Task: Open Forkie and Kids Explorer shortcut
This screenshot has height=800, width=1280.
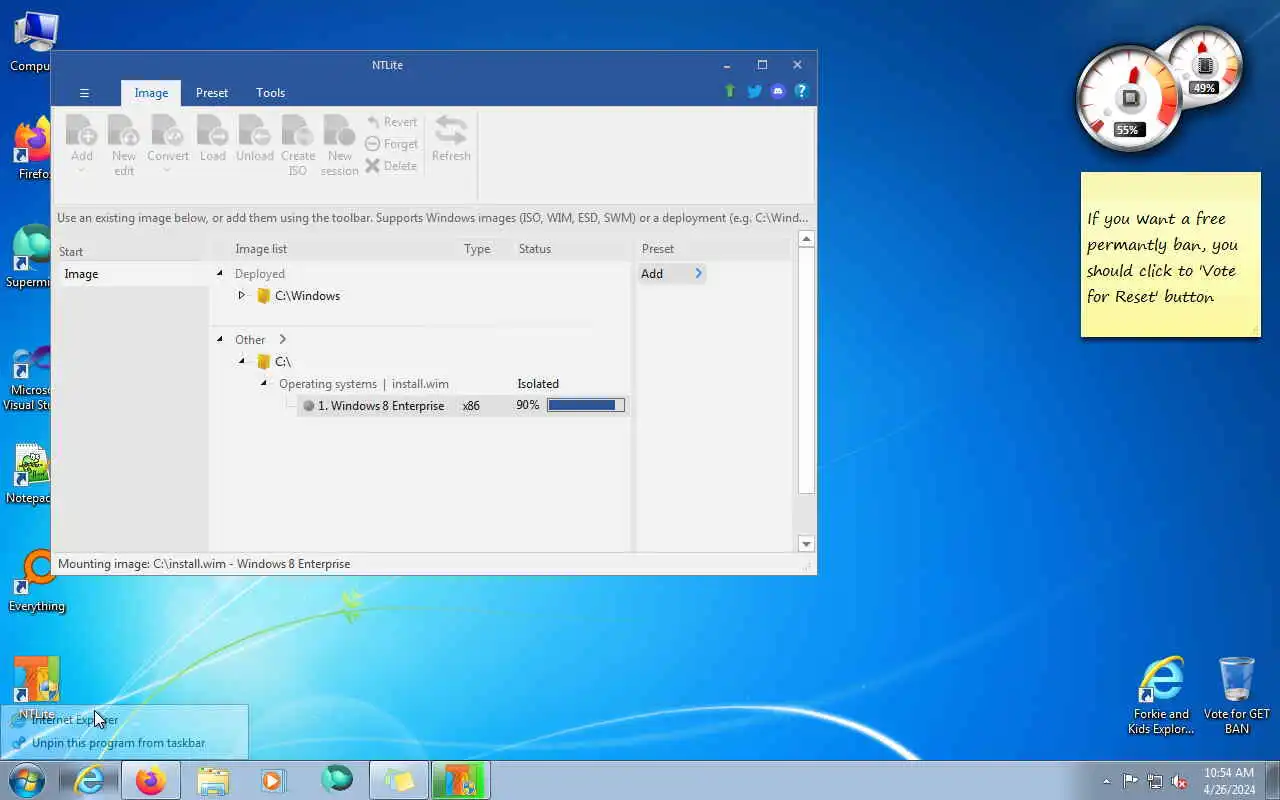Action: point(1160,696)
